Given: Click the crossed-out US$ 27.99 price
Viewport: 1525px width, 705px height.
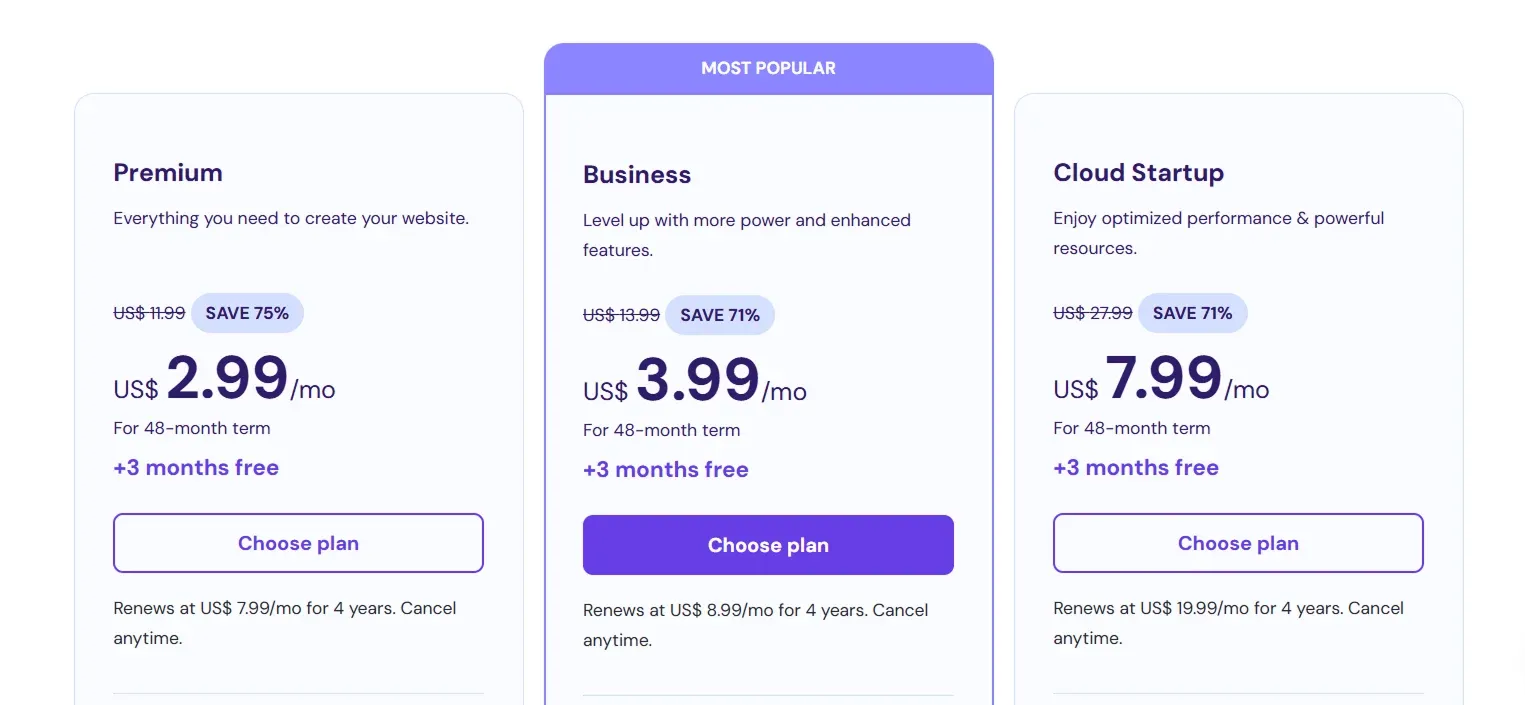Looking at the screenshot, I should pos(1093,313).
